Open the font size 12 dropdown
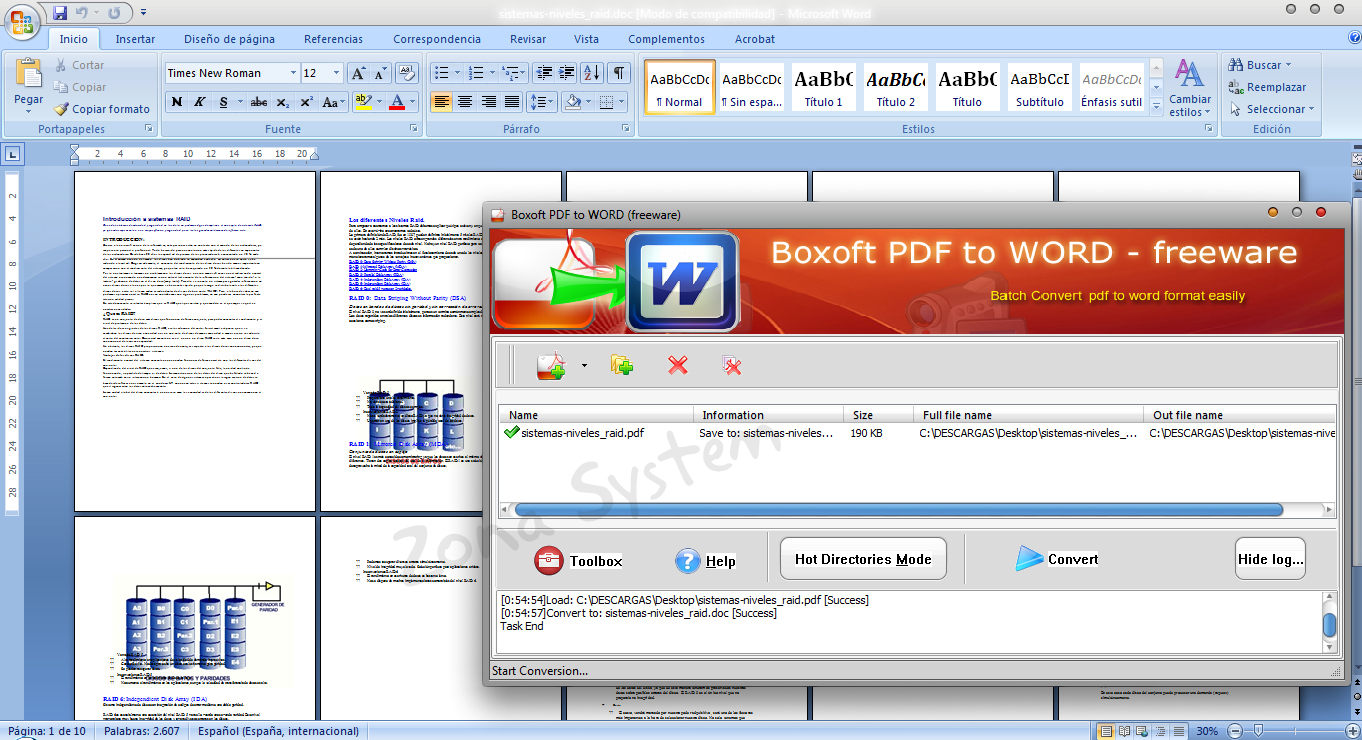The image size is (1362, 740). point(338,73)
